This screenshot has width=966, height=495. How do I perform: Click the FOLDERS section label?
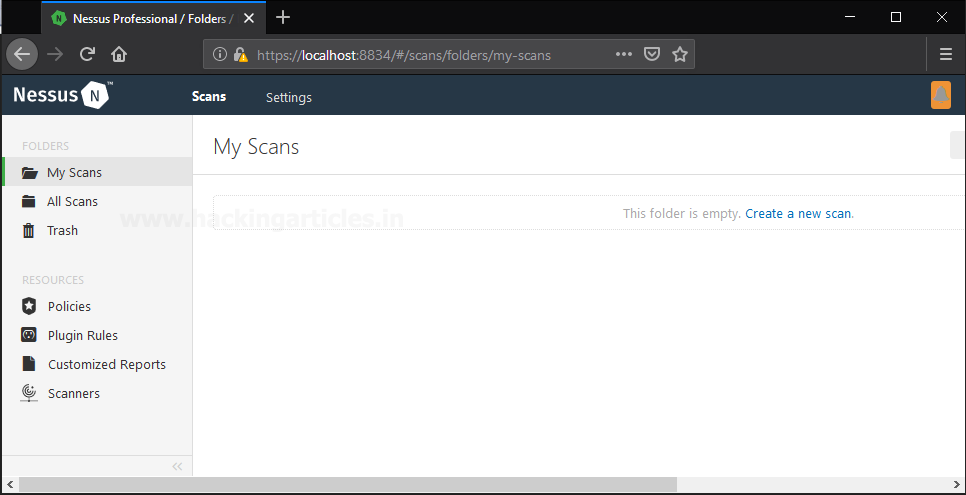pyautogui.click(x=46, y=146)
